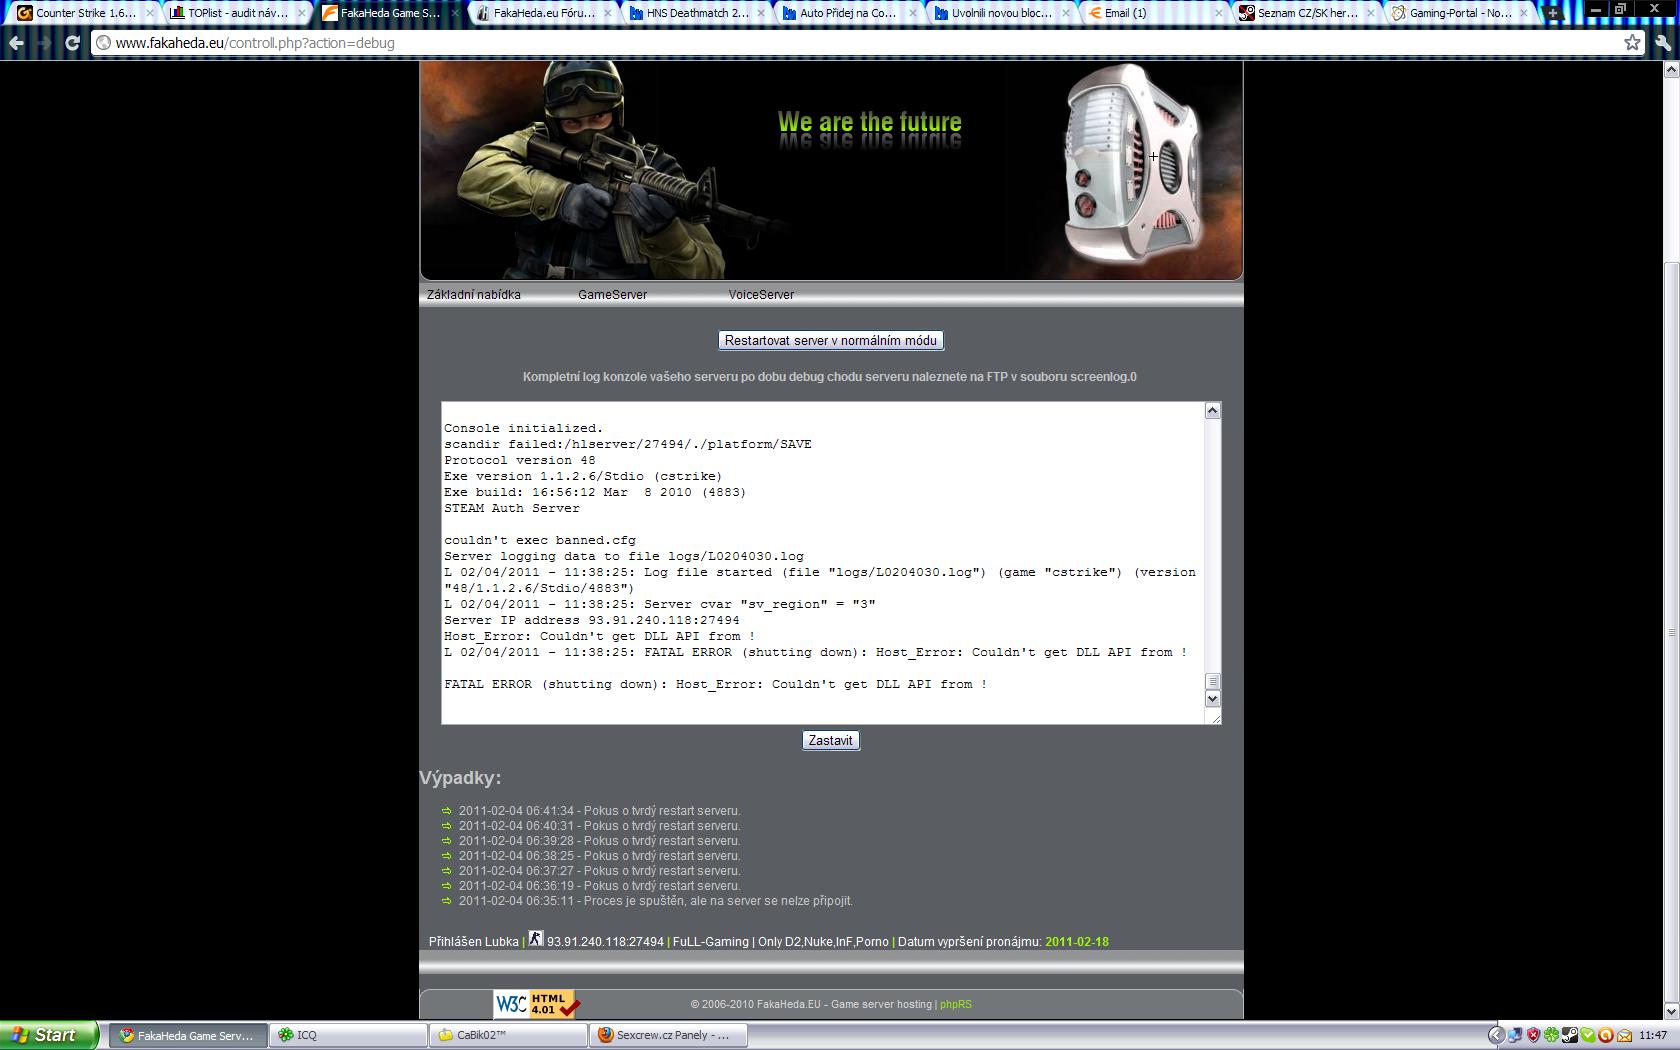Click the log entry dated 2011-02-04 06:41:34
1680x1050 pixels.
pyautogui.click(x=599, y=811)
